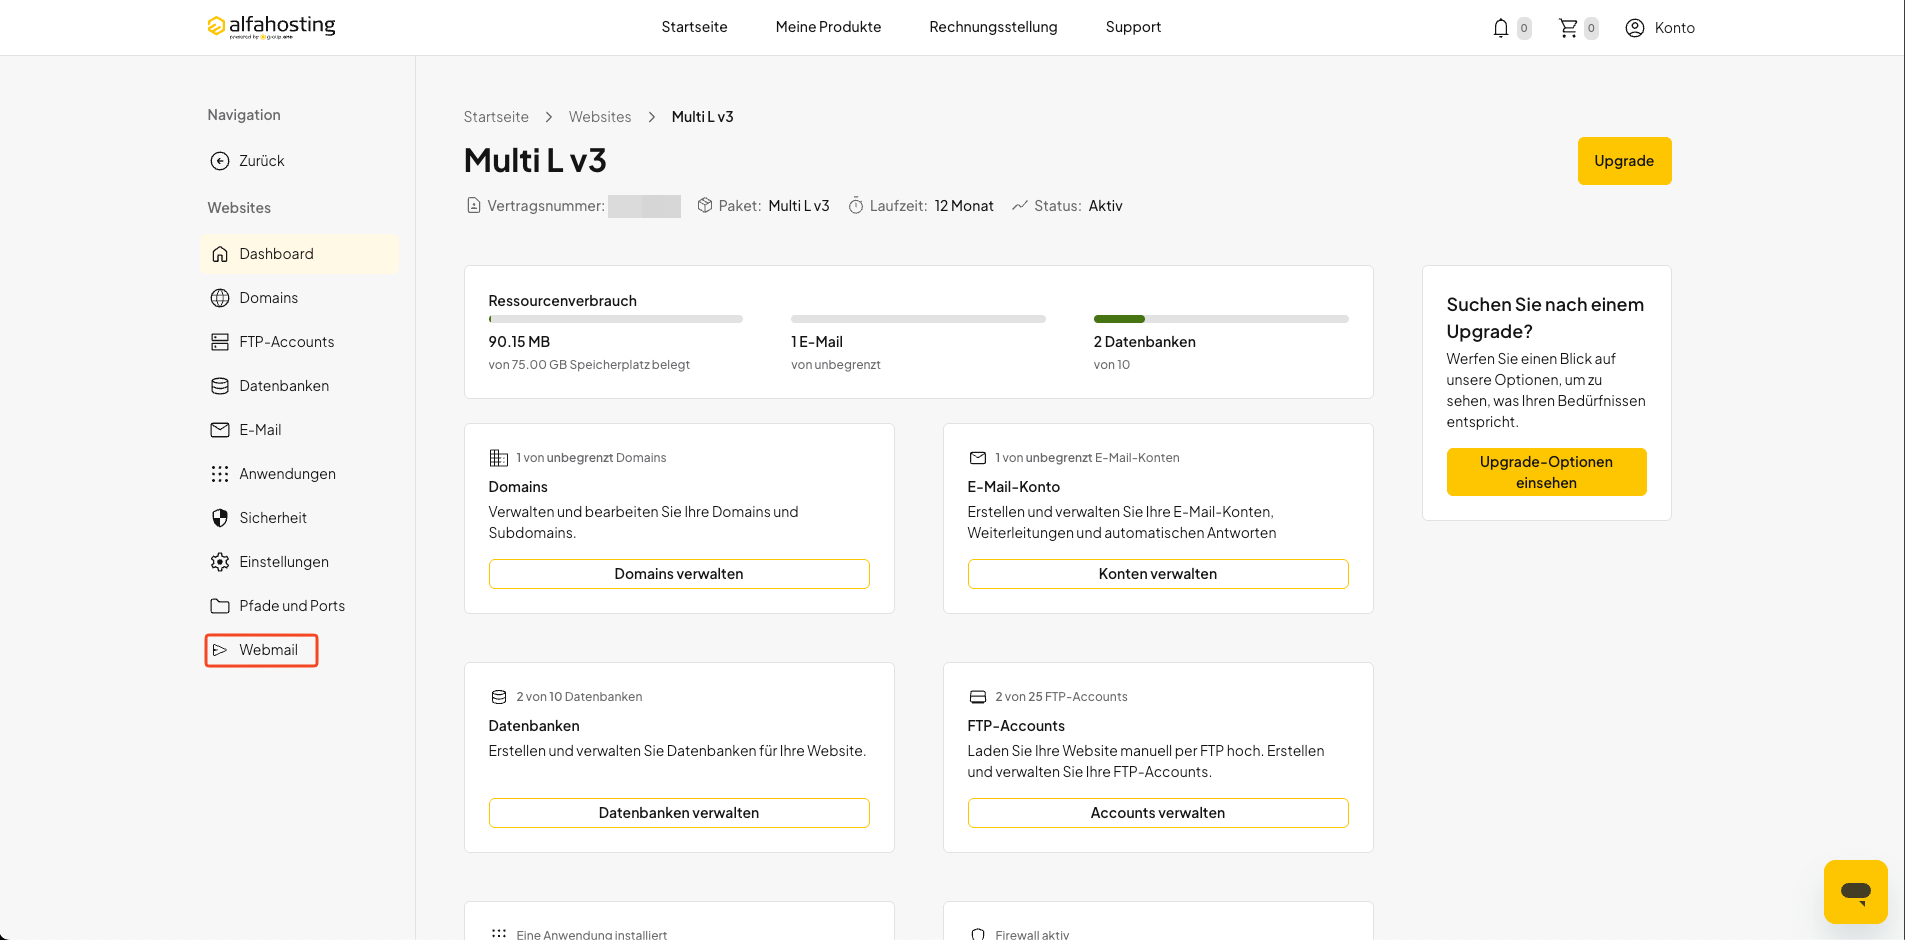This screenshot has width=1905, height=940.
Task: Click the FTP-Accounts server icon in sidebar
Action: point(220,342)
